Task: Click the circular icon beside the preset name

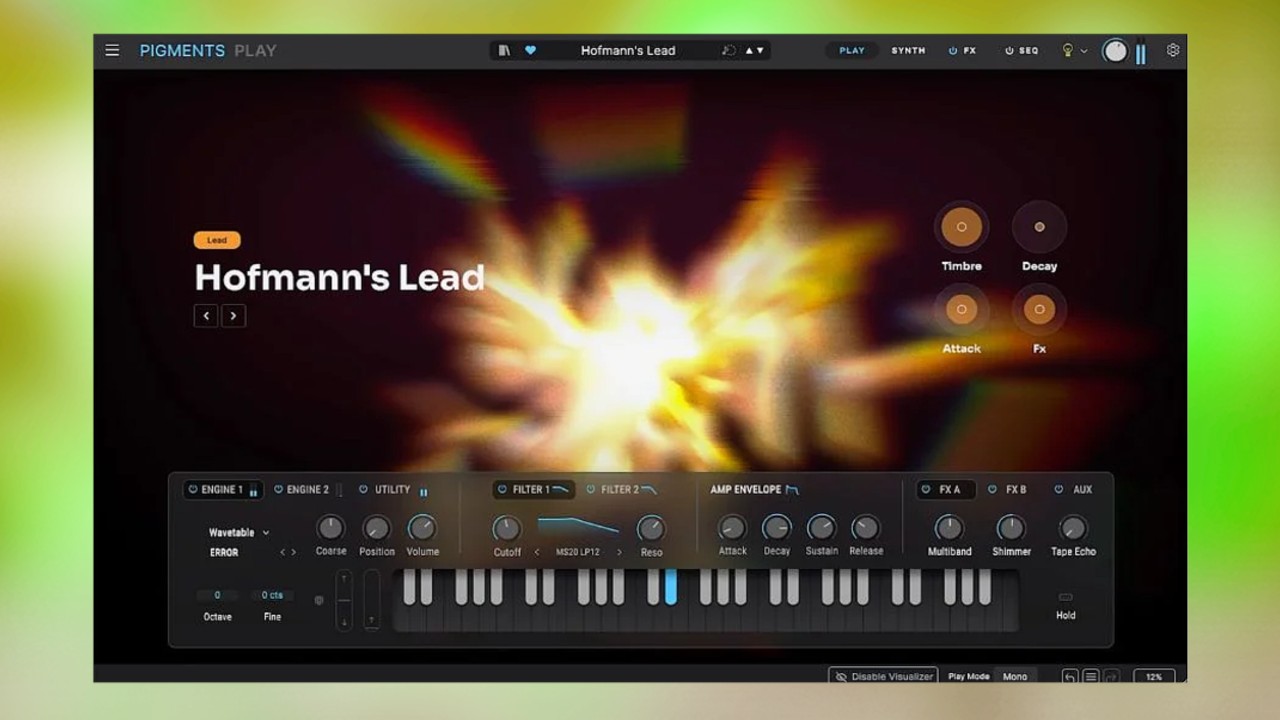Action: coord(728,50)
